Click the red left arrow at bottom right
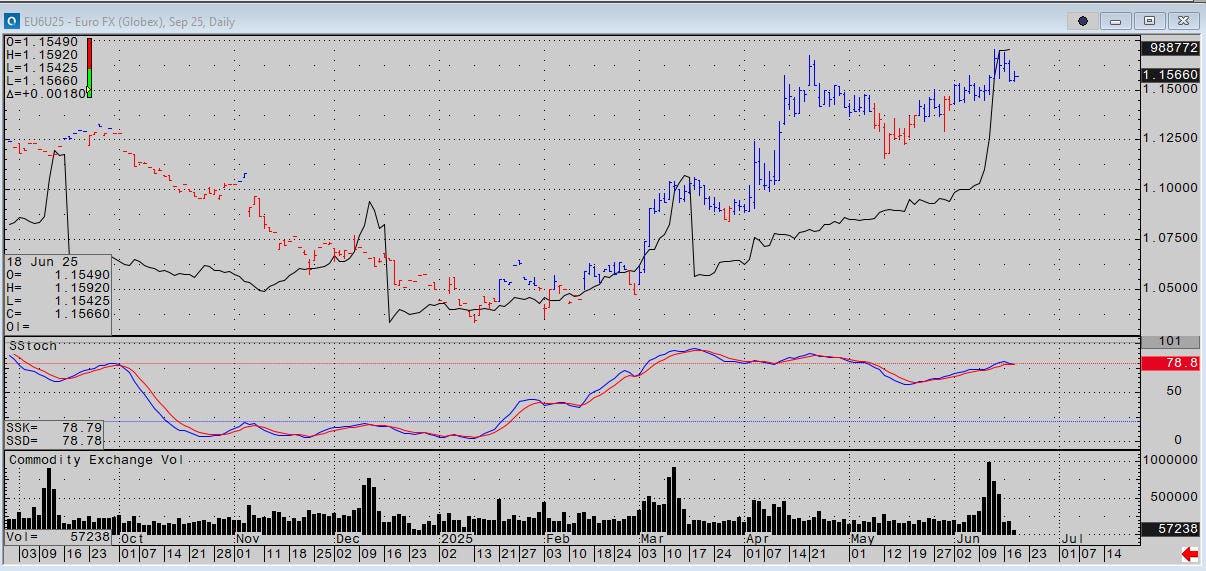This screenshot has width=1206, height=571. coord(1190,553)
